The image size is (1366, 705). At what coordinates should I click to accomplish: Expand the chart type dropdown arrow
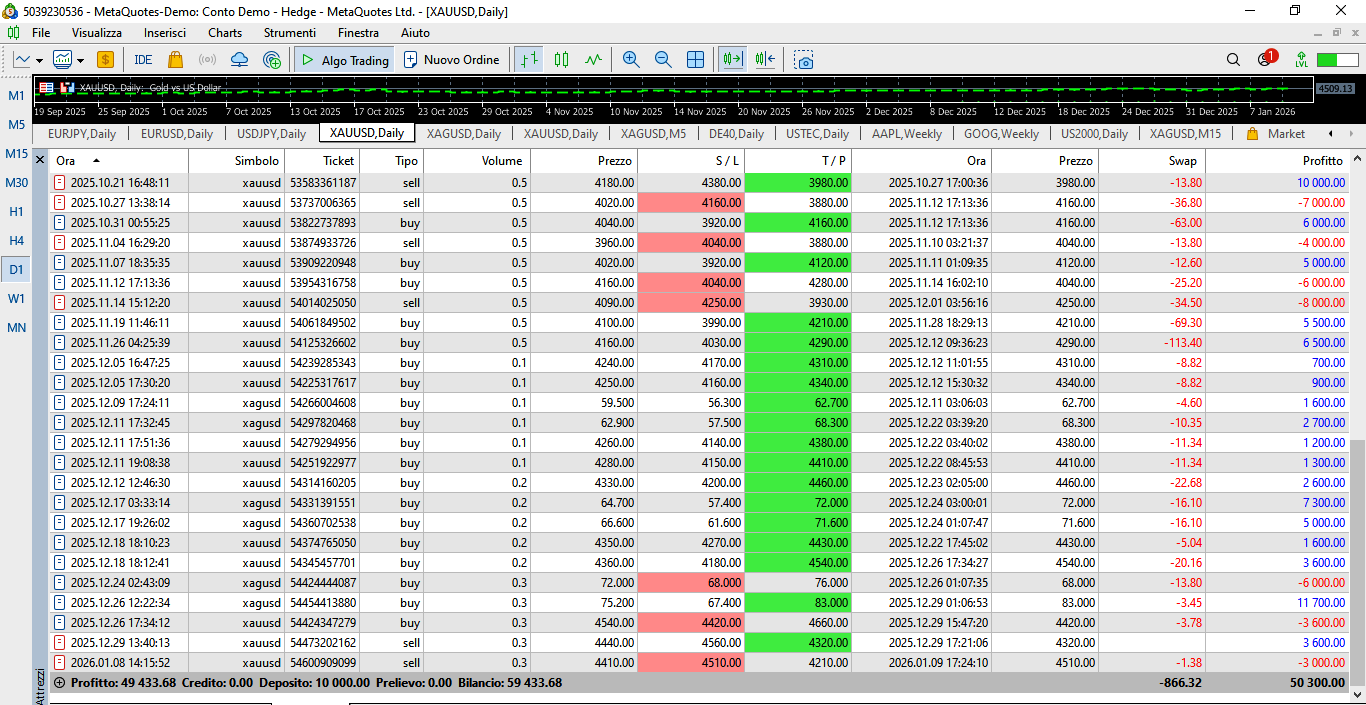[x=39, y=60]
